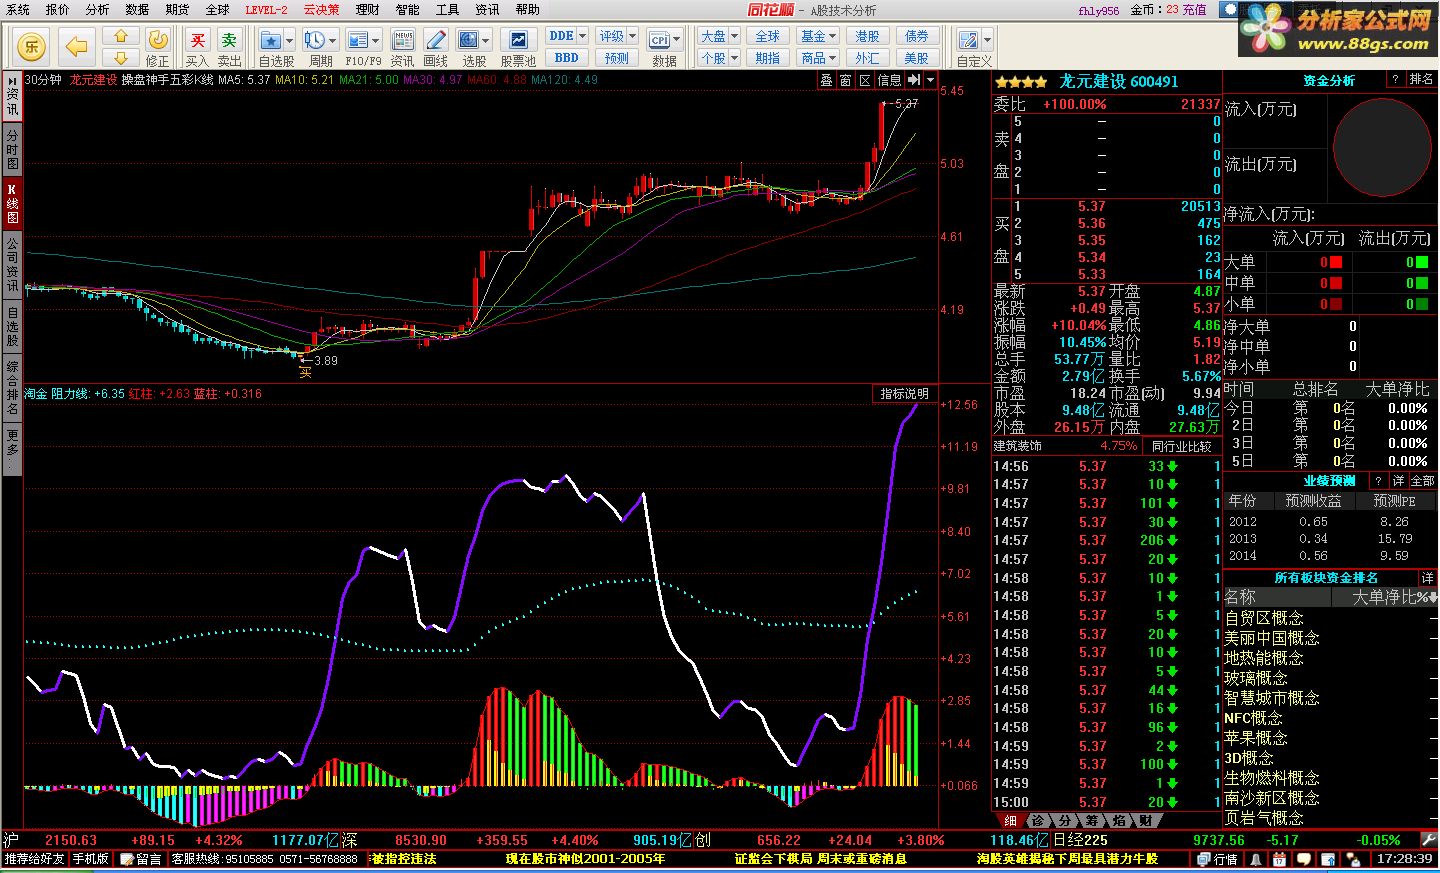Click the down arrow navigation button
1440x873 pixels.
click(x=121, y=56)
